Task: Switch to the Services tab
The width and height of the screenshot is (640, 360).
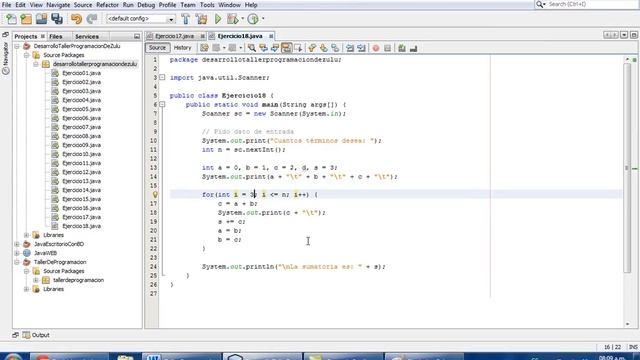Action: click(87, 36)
